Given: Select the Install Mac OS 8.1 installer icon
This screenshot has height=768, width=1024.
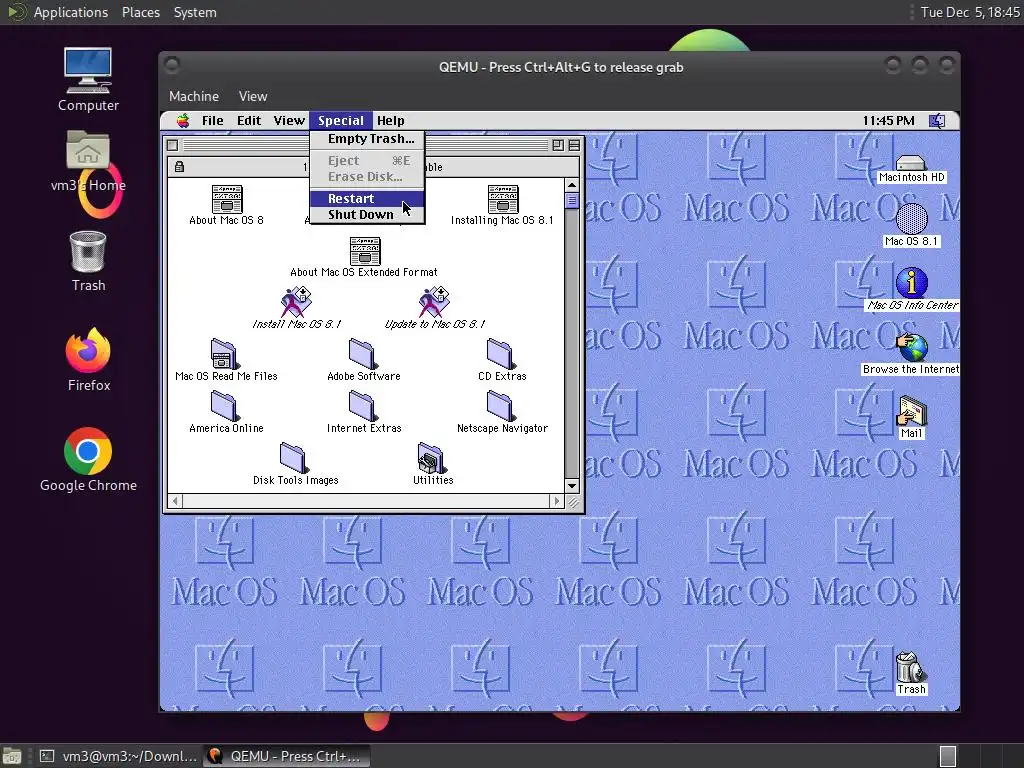Looking at the screenshot, I should coord(296,302).
